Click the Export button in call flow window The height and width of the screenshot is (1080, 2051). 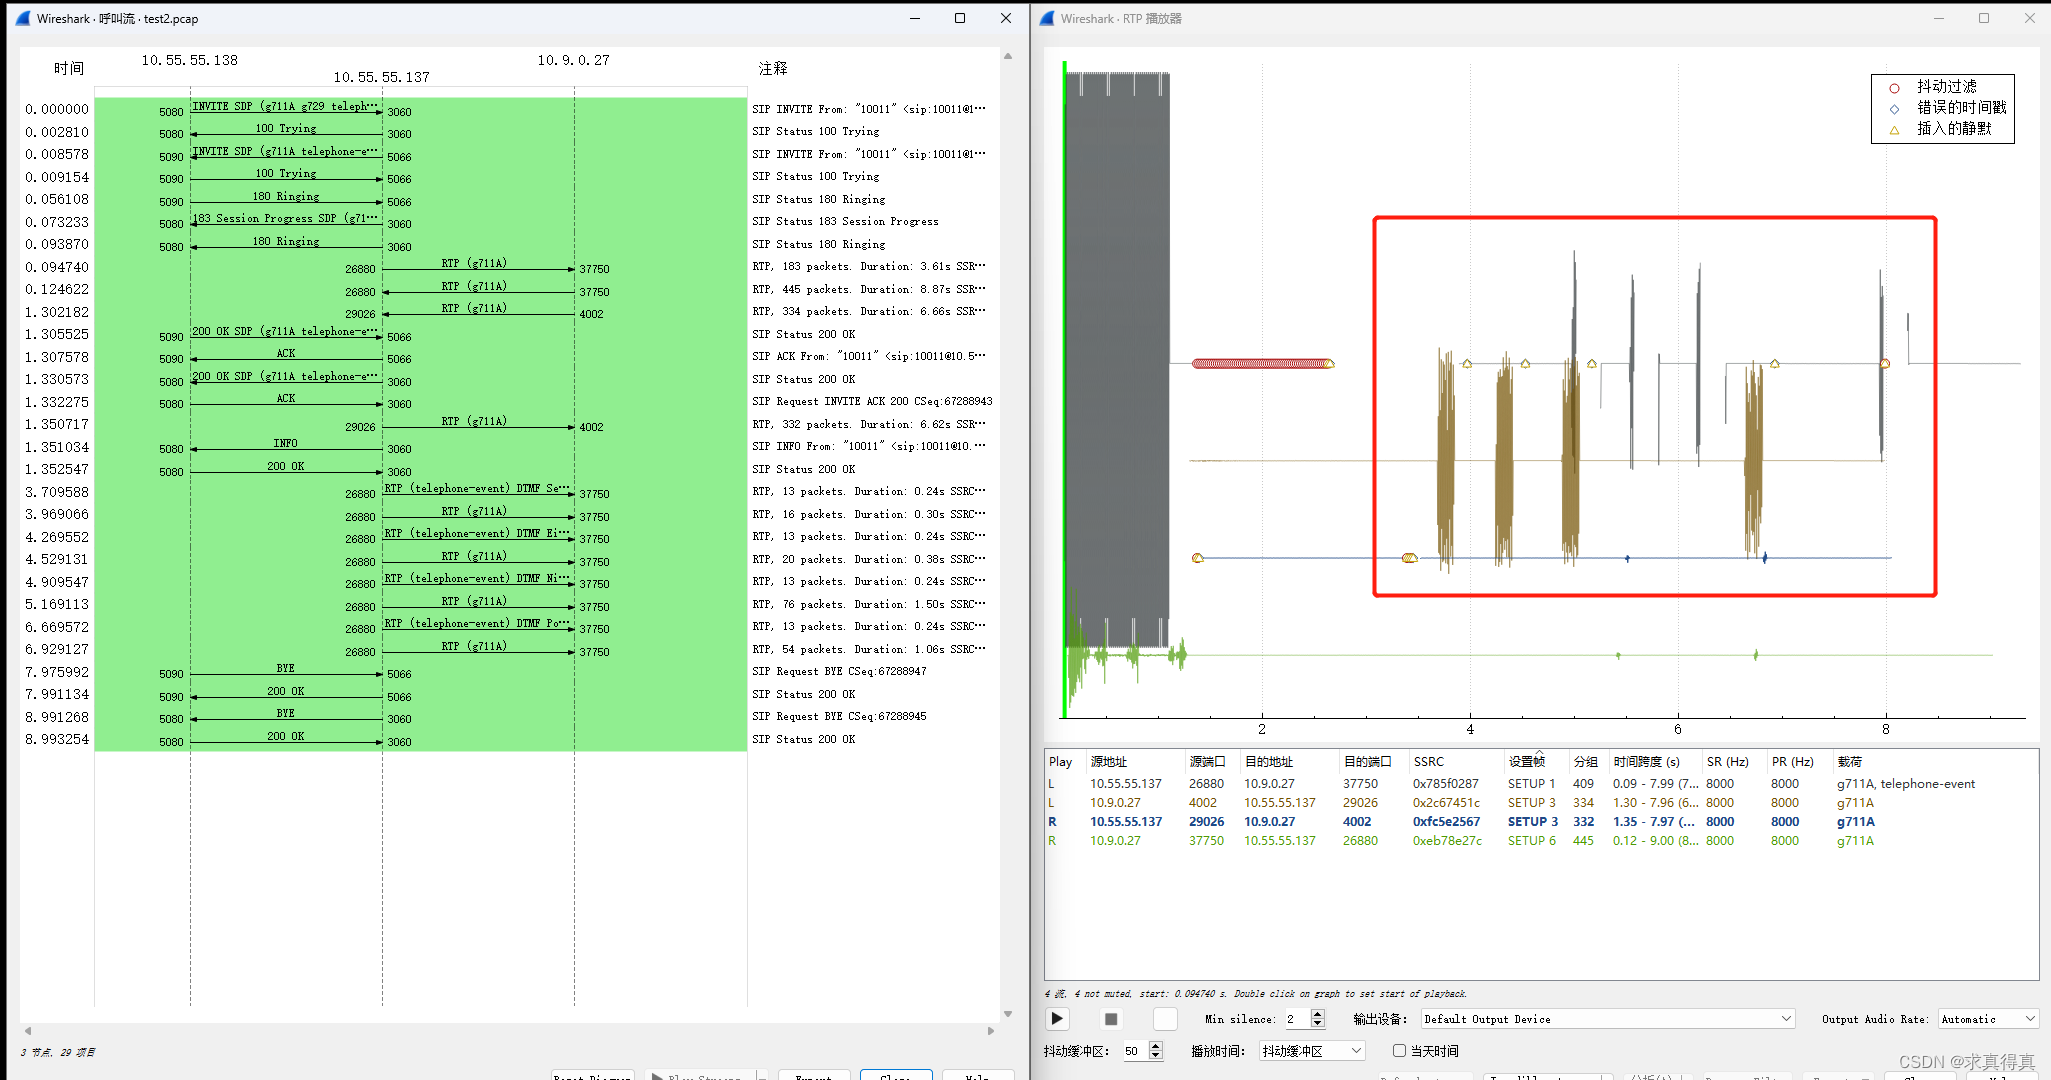click(x=814, y=1077)
